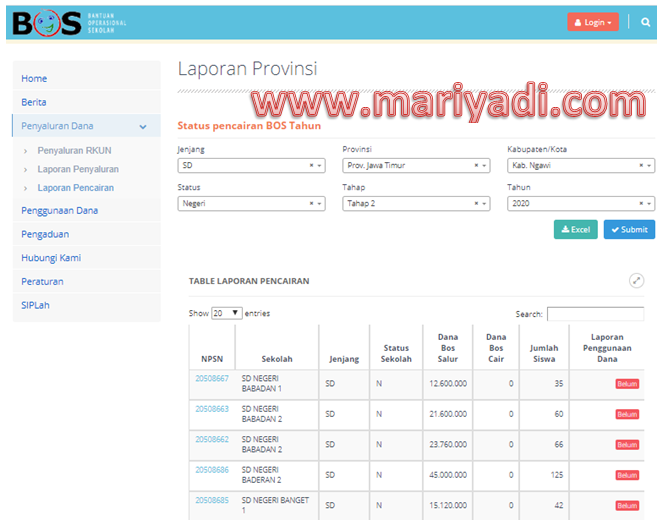
Task: Open the Kabupaten/Kota dropdown
Action: click(581, 165)
